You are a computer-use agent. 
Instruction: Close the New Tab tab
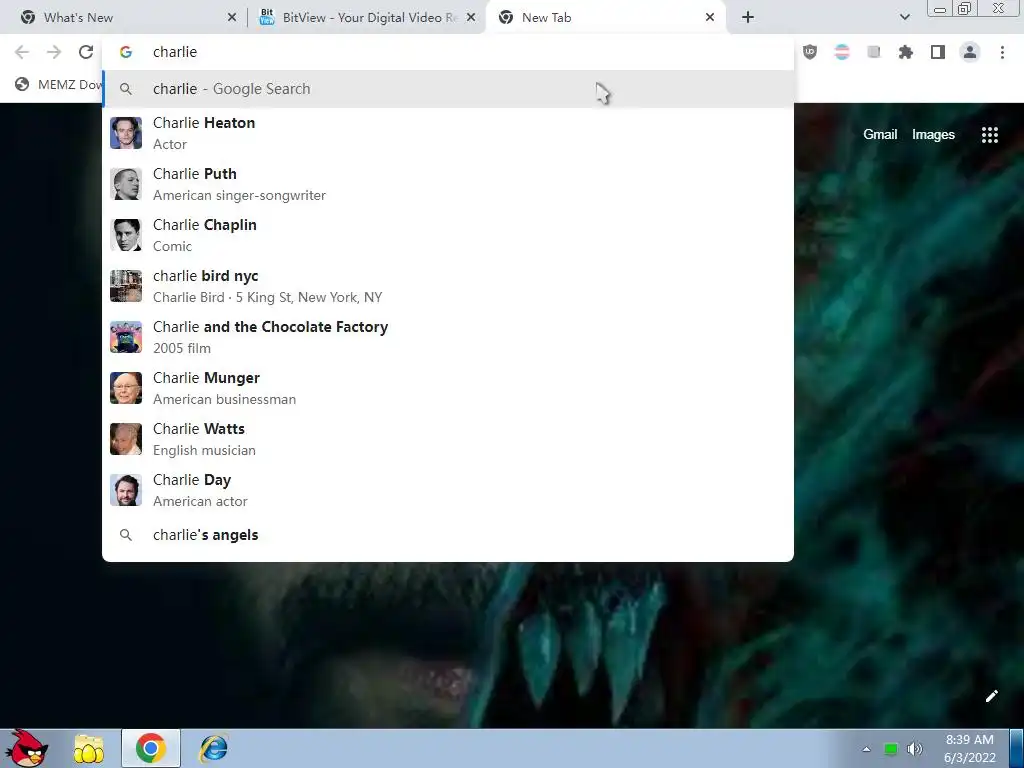tap(710, 18)
